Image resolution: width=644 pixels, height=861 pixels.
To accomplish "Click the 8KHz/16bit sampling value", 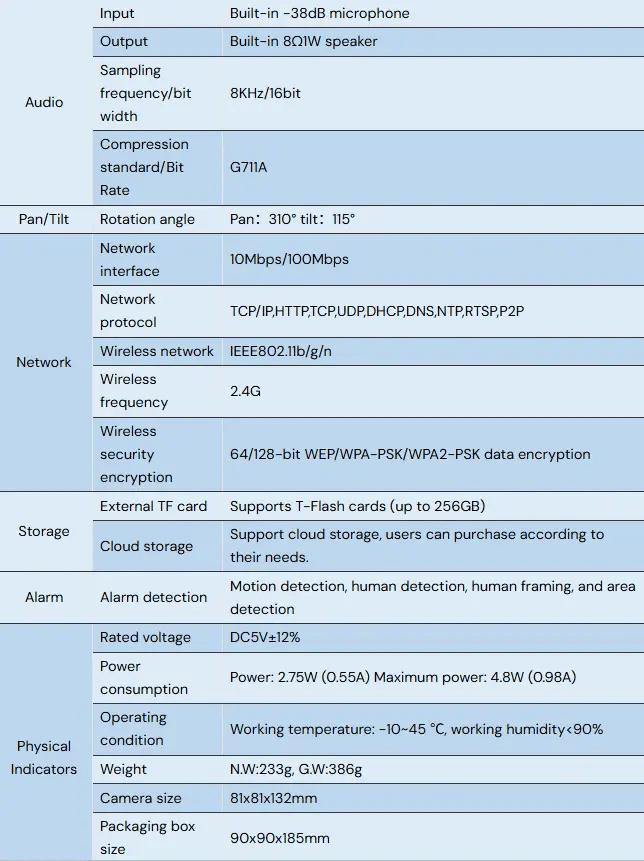I will (x=265, y=93).
